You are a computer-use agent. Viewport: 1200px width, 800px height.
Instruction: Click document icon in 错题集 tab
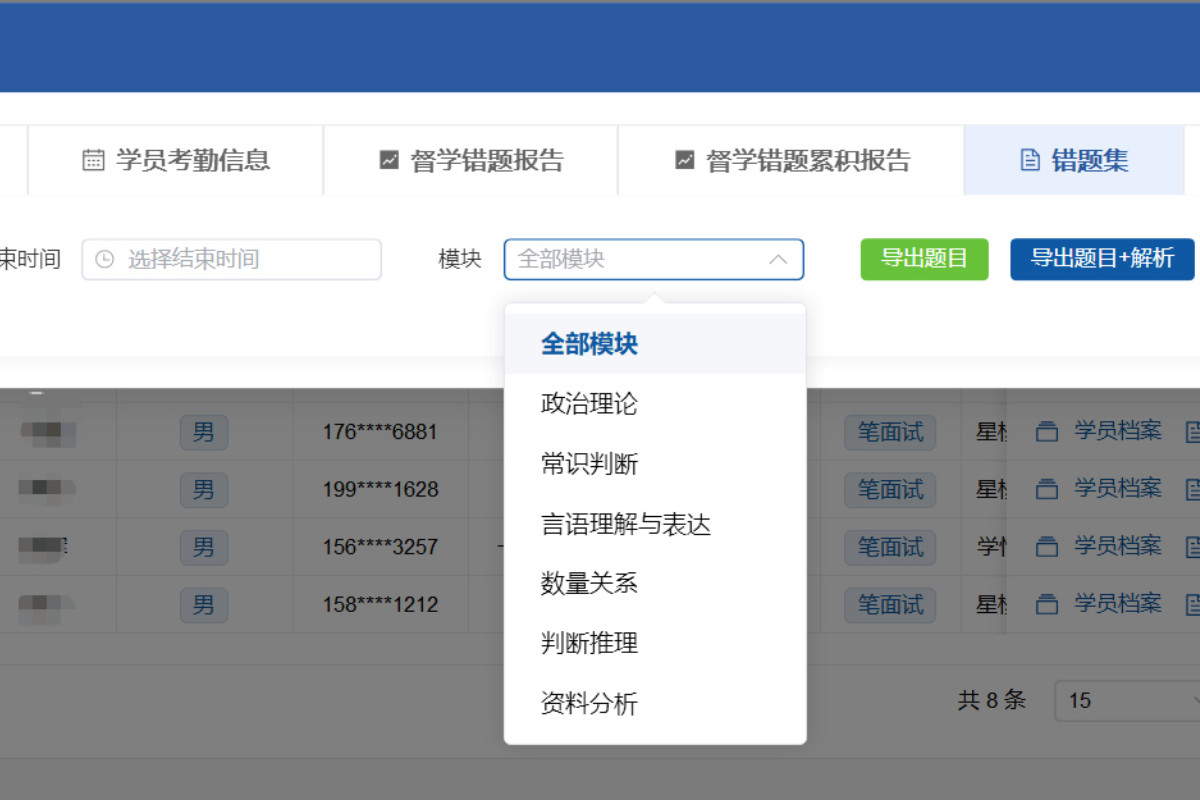click(1029, 160)
